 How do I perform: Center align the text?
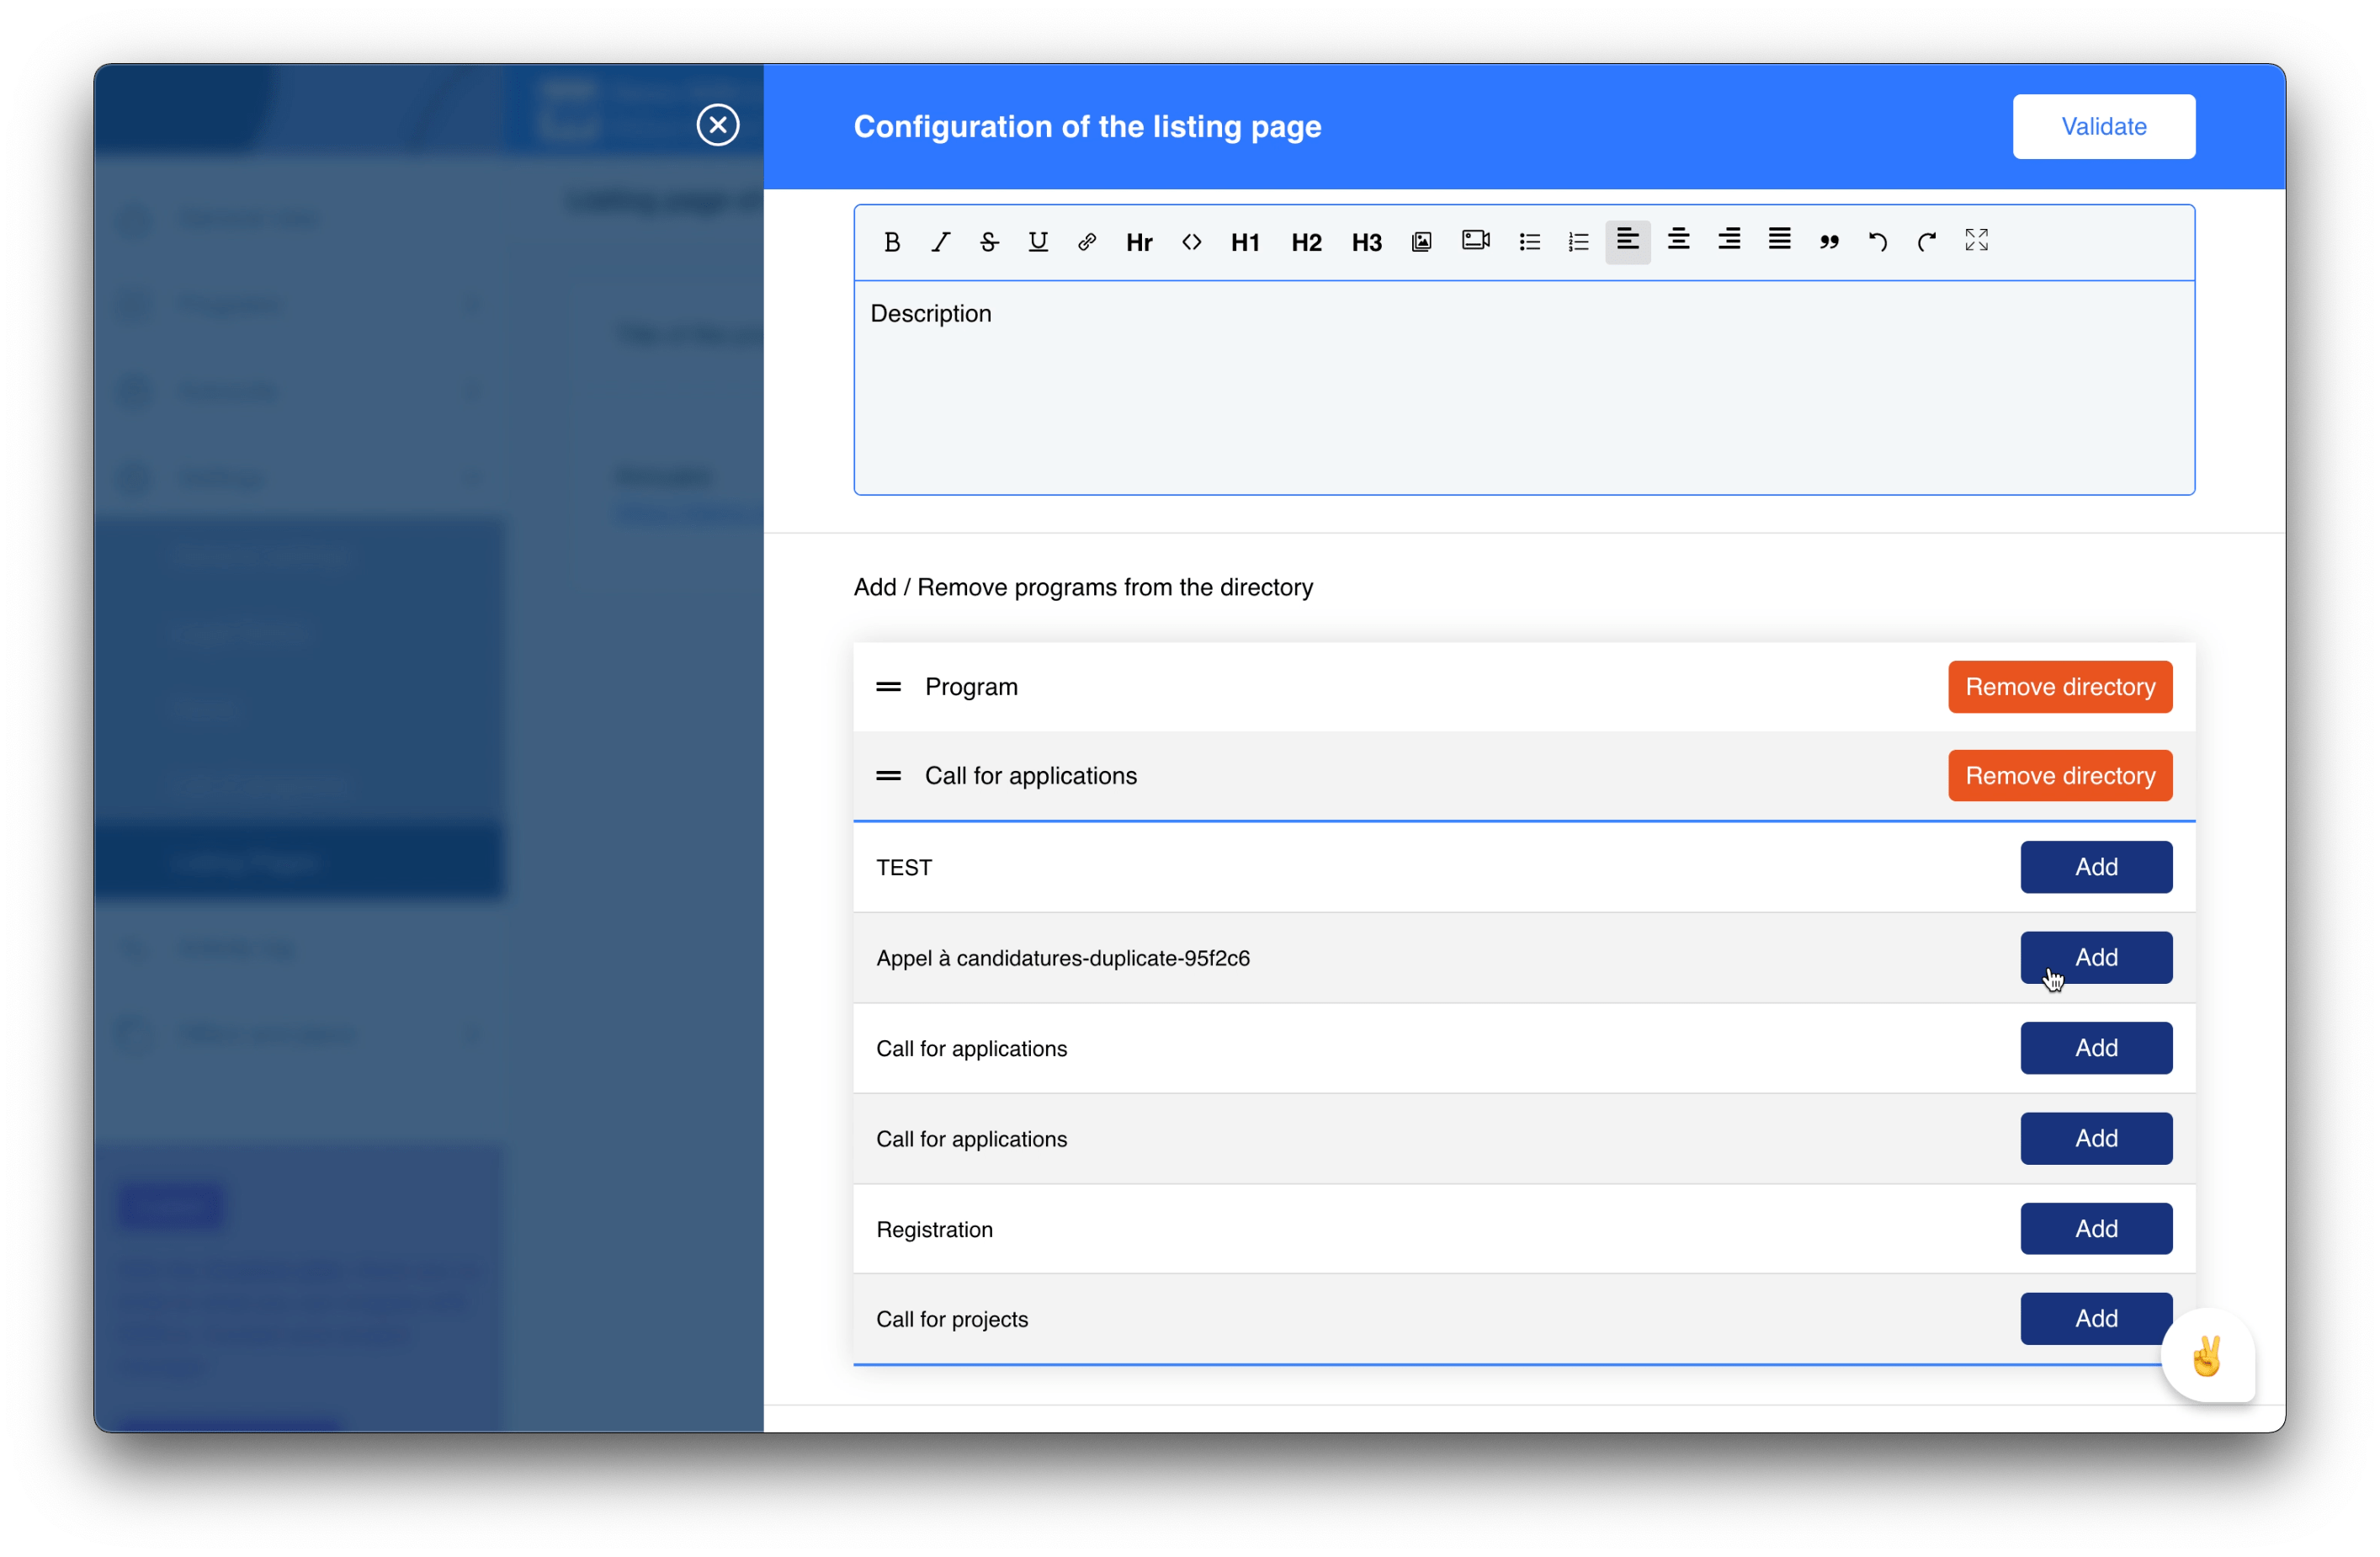1678,241
